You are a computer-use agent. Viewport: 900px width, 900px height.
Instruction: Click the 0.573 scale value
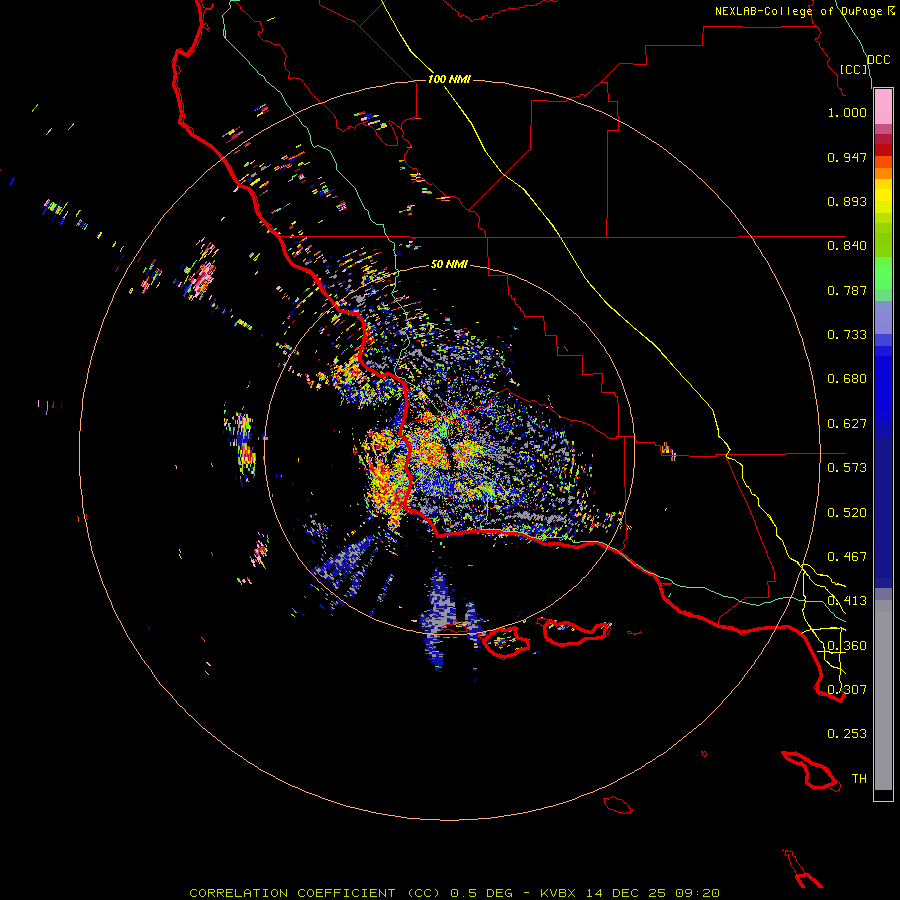pos(847,468)
